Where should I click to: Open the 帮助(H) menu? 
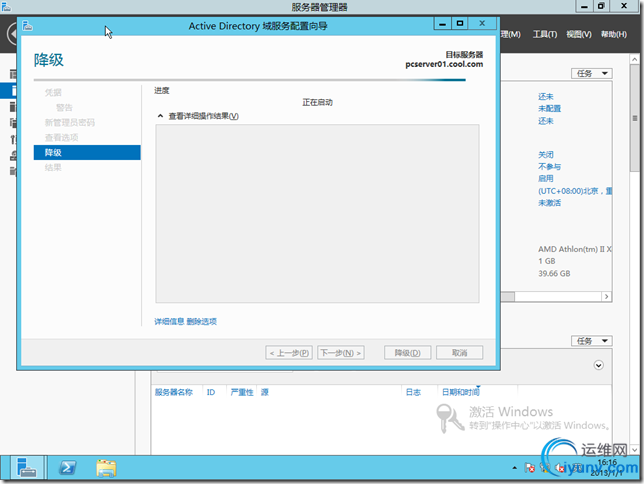(614, 35)
